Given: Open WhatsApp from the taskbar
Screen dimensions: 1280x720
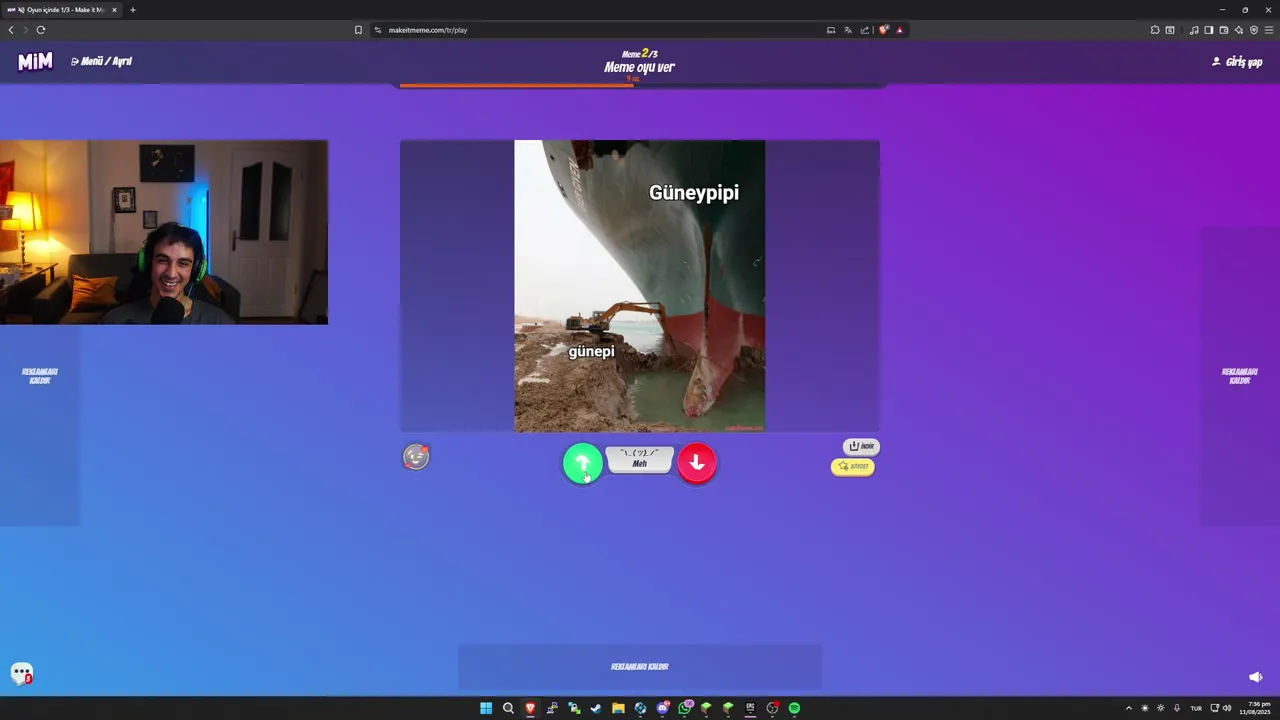Looking at the screenshot, I should tap(685, 708).
